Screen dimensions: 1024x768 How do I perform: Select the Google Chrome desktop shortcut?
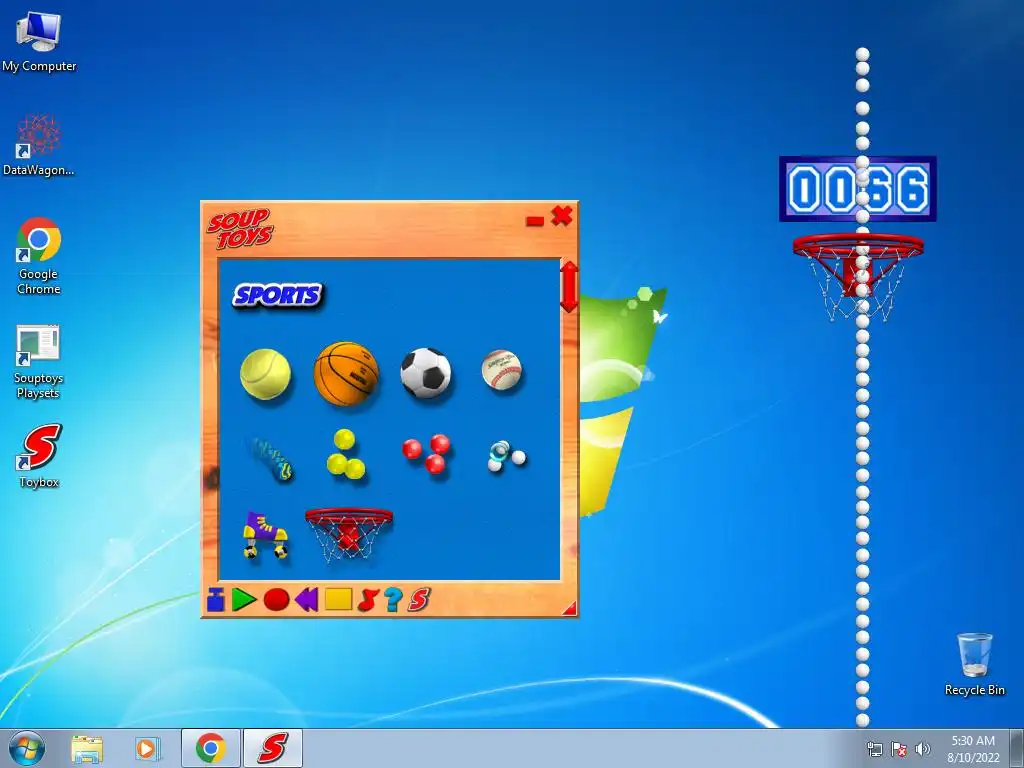click(39, 256)
